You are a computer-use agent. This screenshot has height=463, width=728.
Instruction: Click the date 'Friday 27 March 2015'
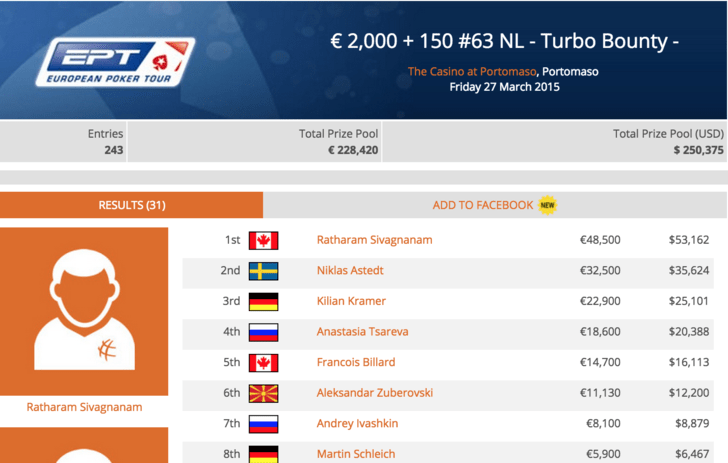click(x=504, y=87)
